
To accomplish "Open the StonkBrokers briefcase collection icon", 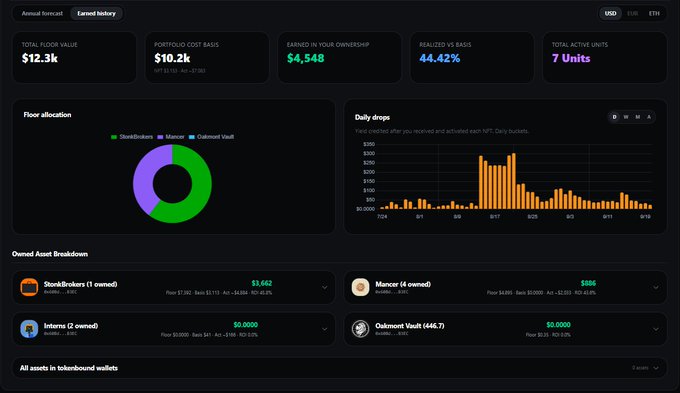I will (29, 287).
